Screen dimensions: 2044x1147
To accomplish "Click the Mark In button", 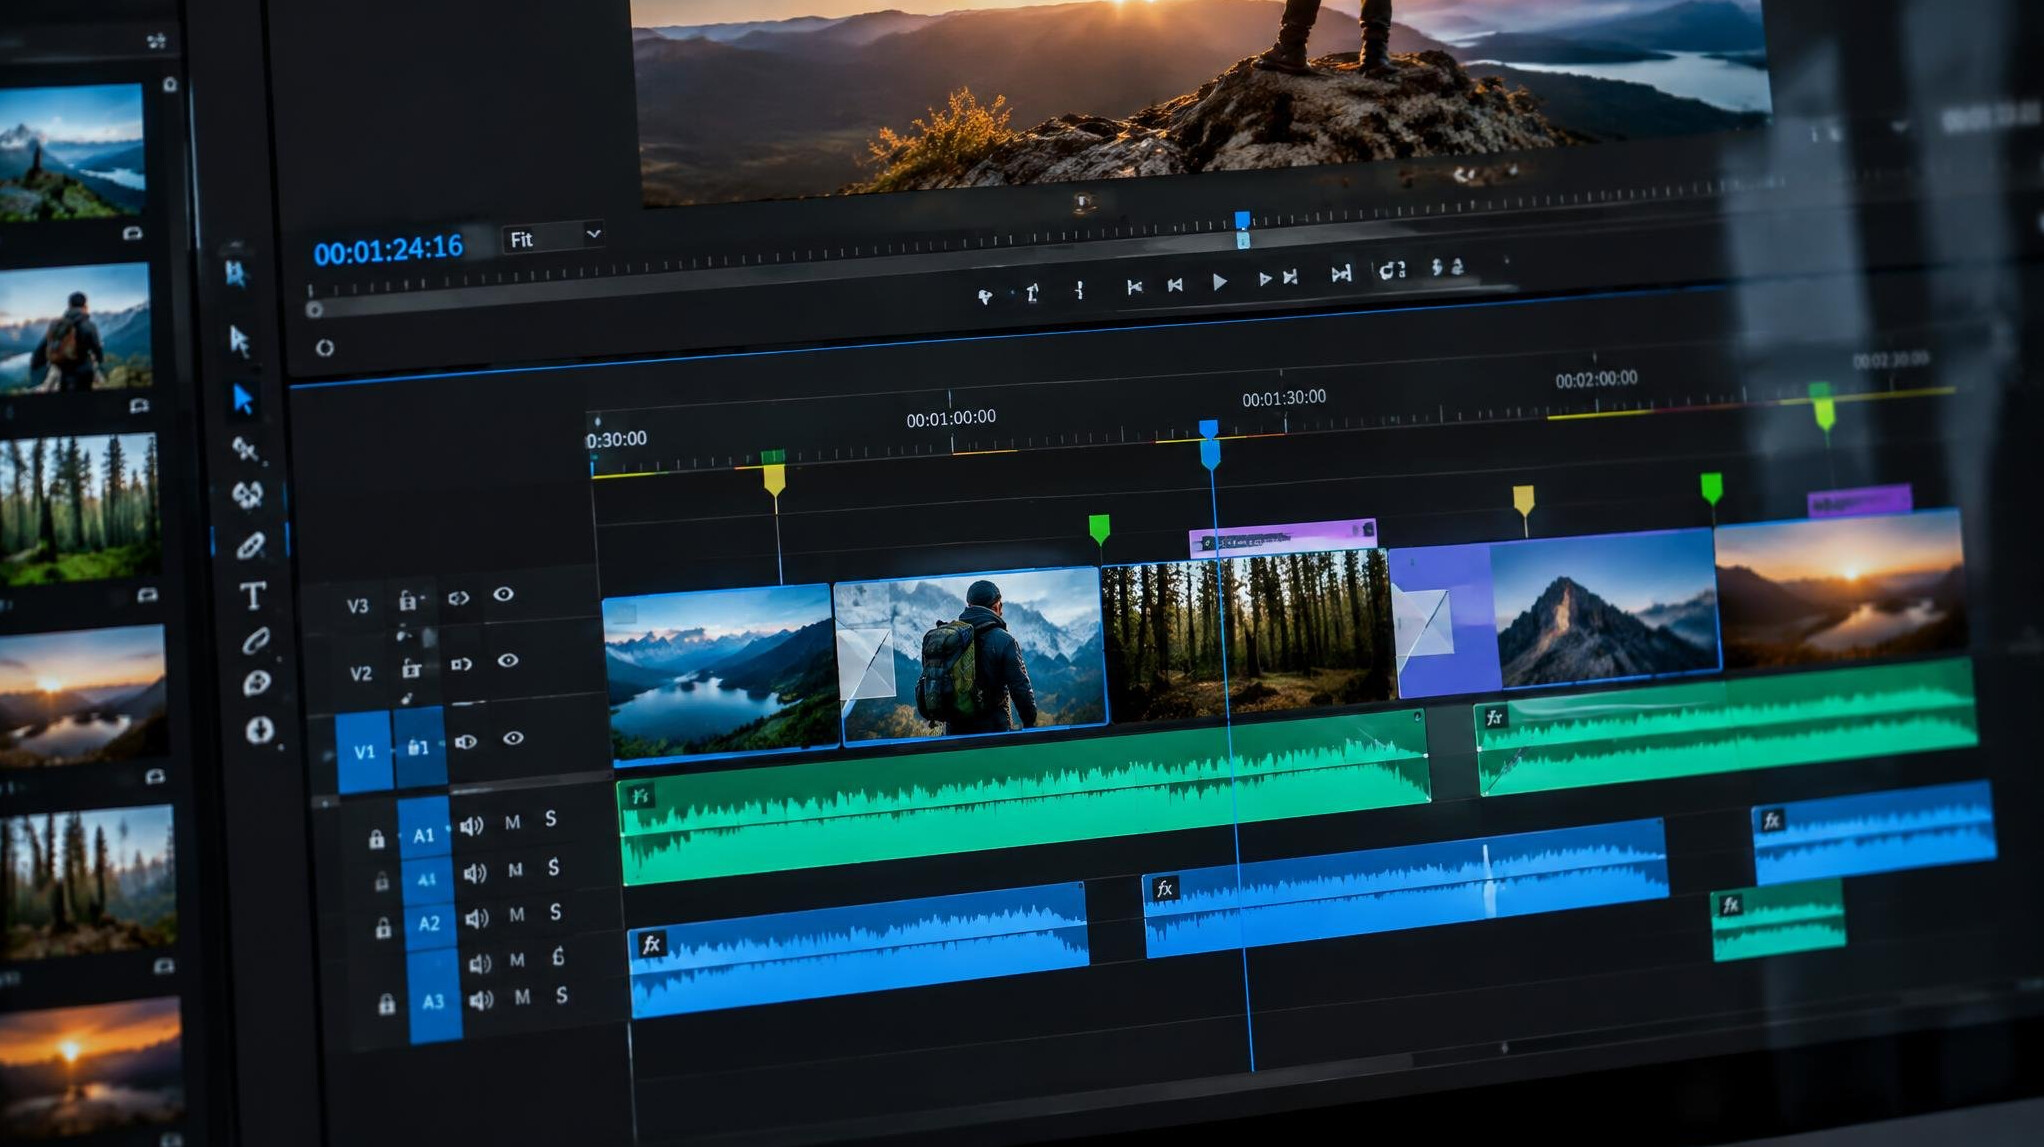I will [x=1032, y=293].
